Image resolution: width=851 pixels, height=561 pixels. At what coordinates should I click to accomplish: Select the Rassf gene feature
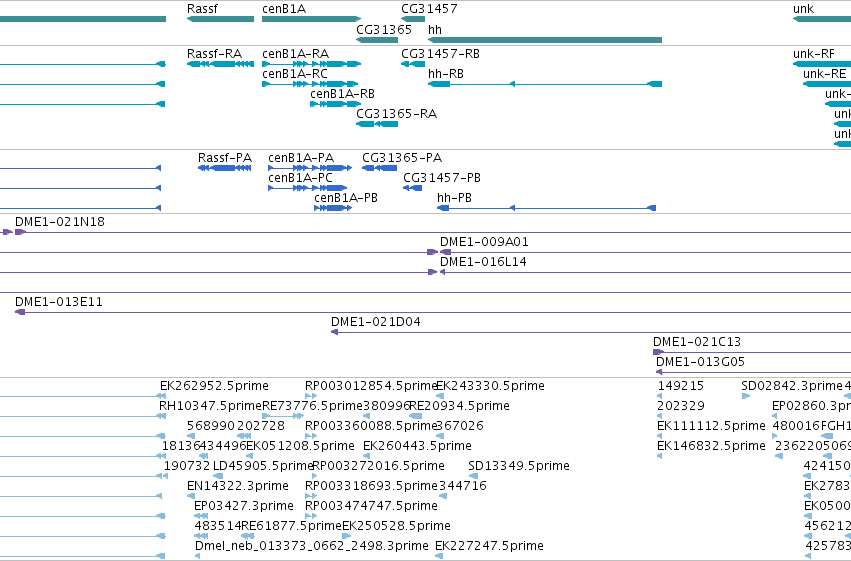[x=220, y=19]
